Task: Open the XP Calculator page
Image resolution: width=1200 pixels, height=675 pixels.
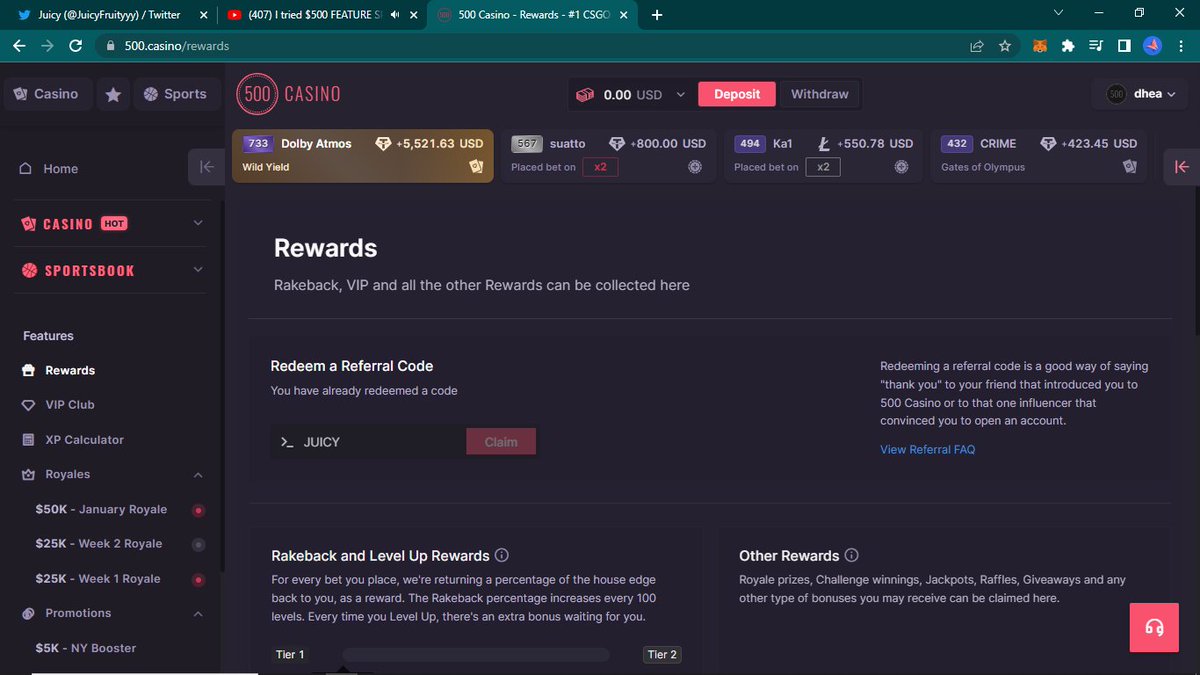Action: point(84,440)
